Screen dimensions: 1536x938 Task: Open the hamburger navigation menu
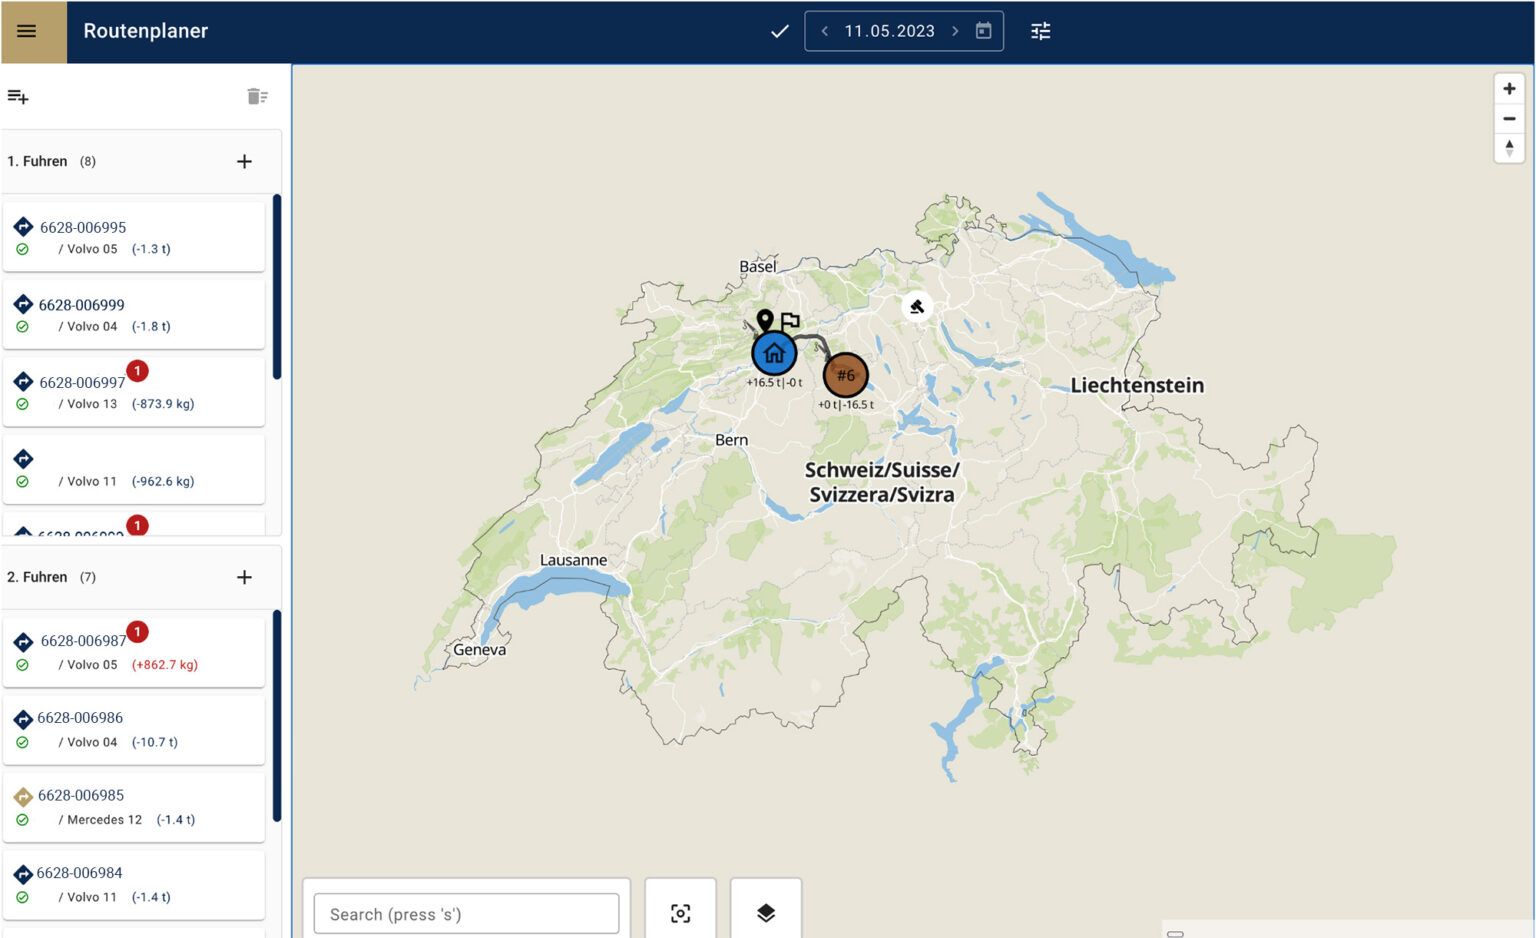(27, 31)
